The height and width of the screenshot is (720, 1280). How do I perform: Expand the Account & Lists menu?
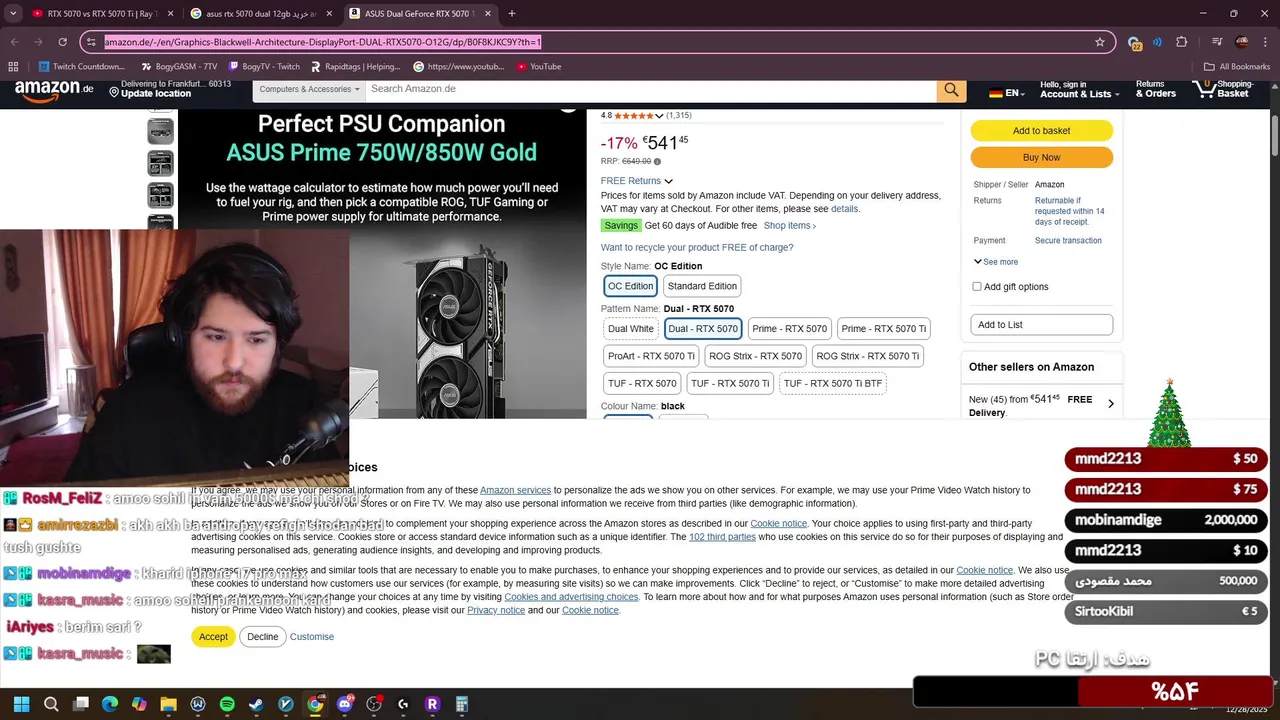[1079, 89]
